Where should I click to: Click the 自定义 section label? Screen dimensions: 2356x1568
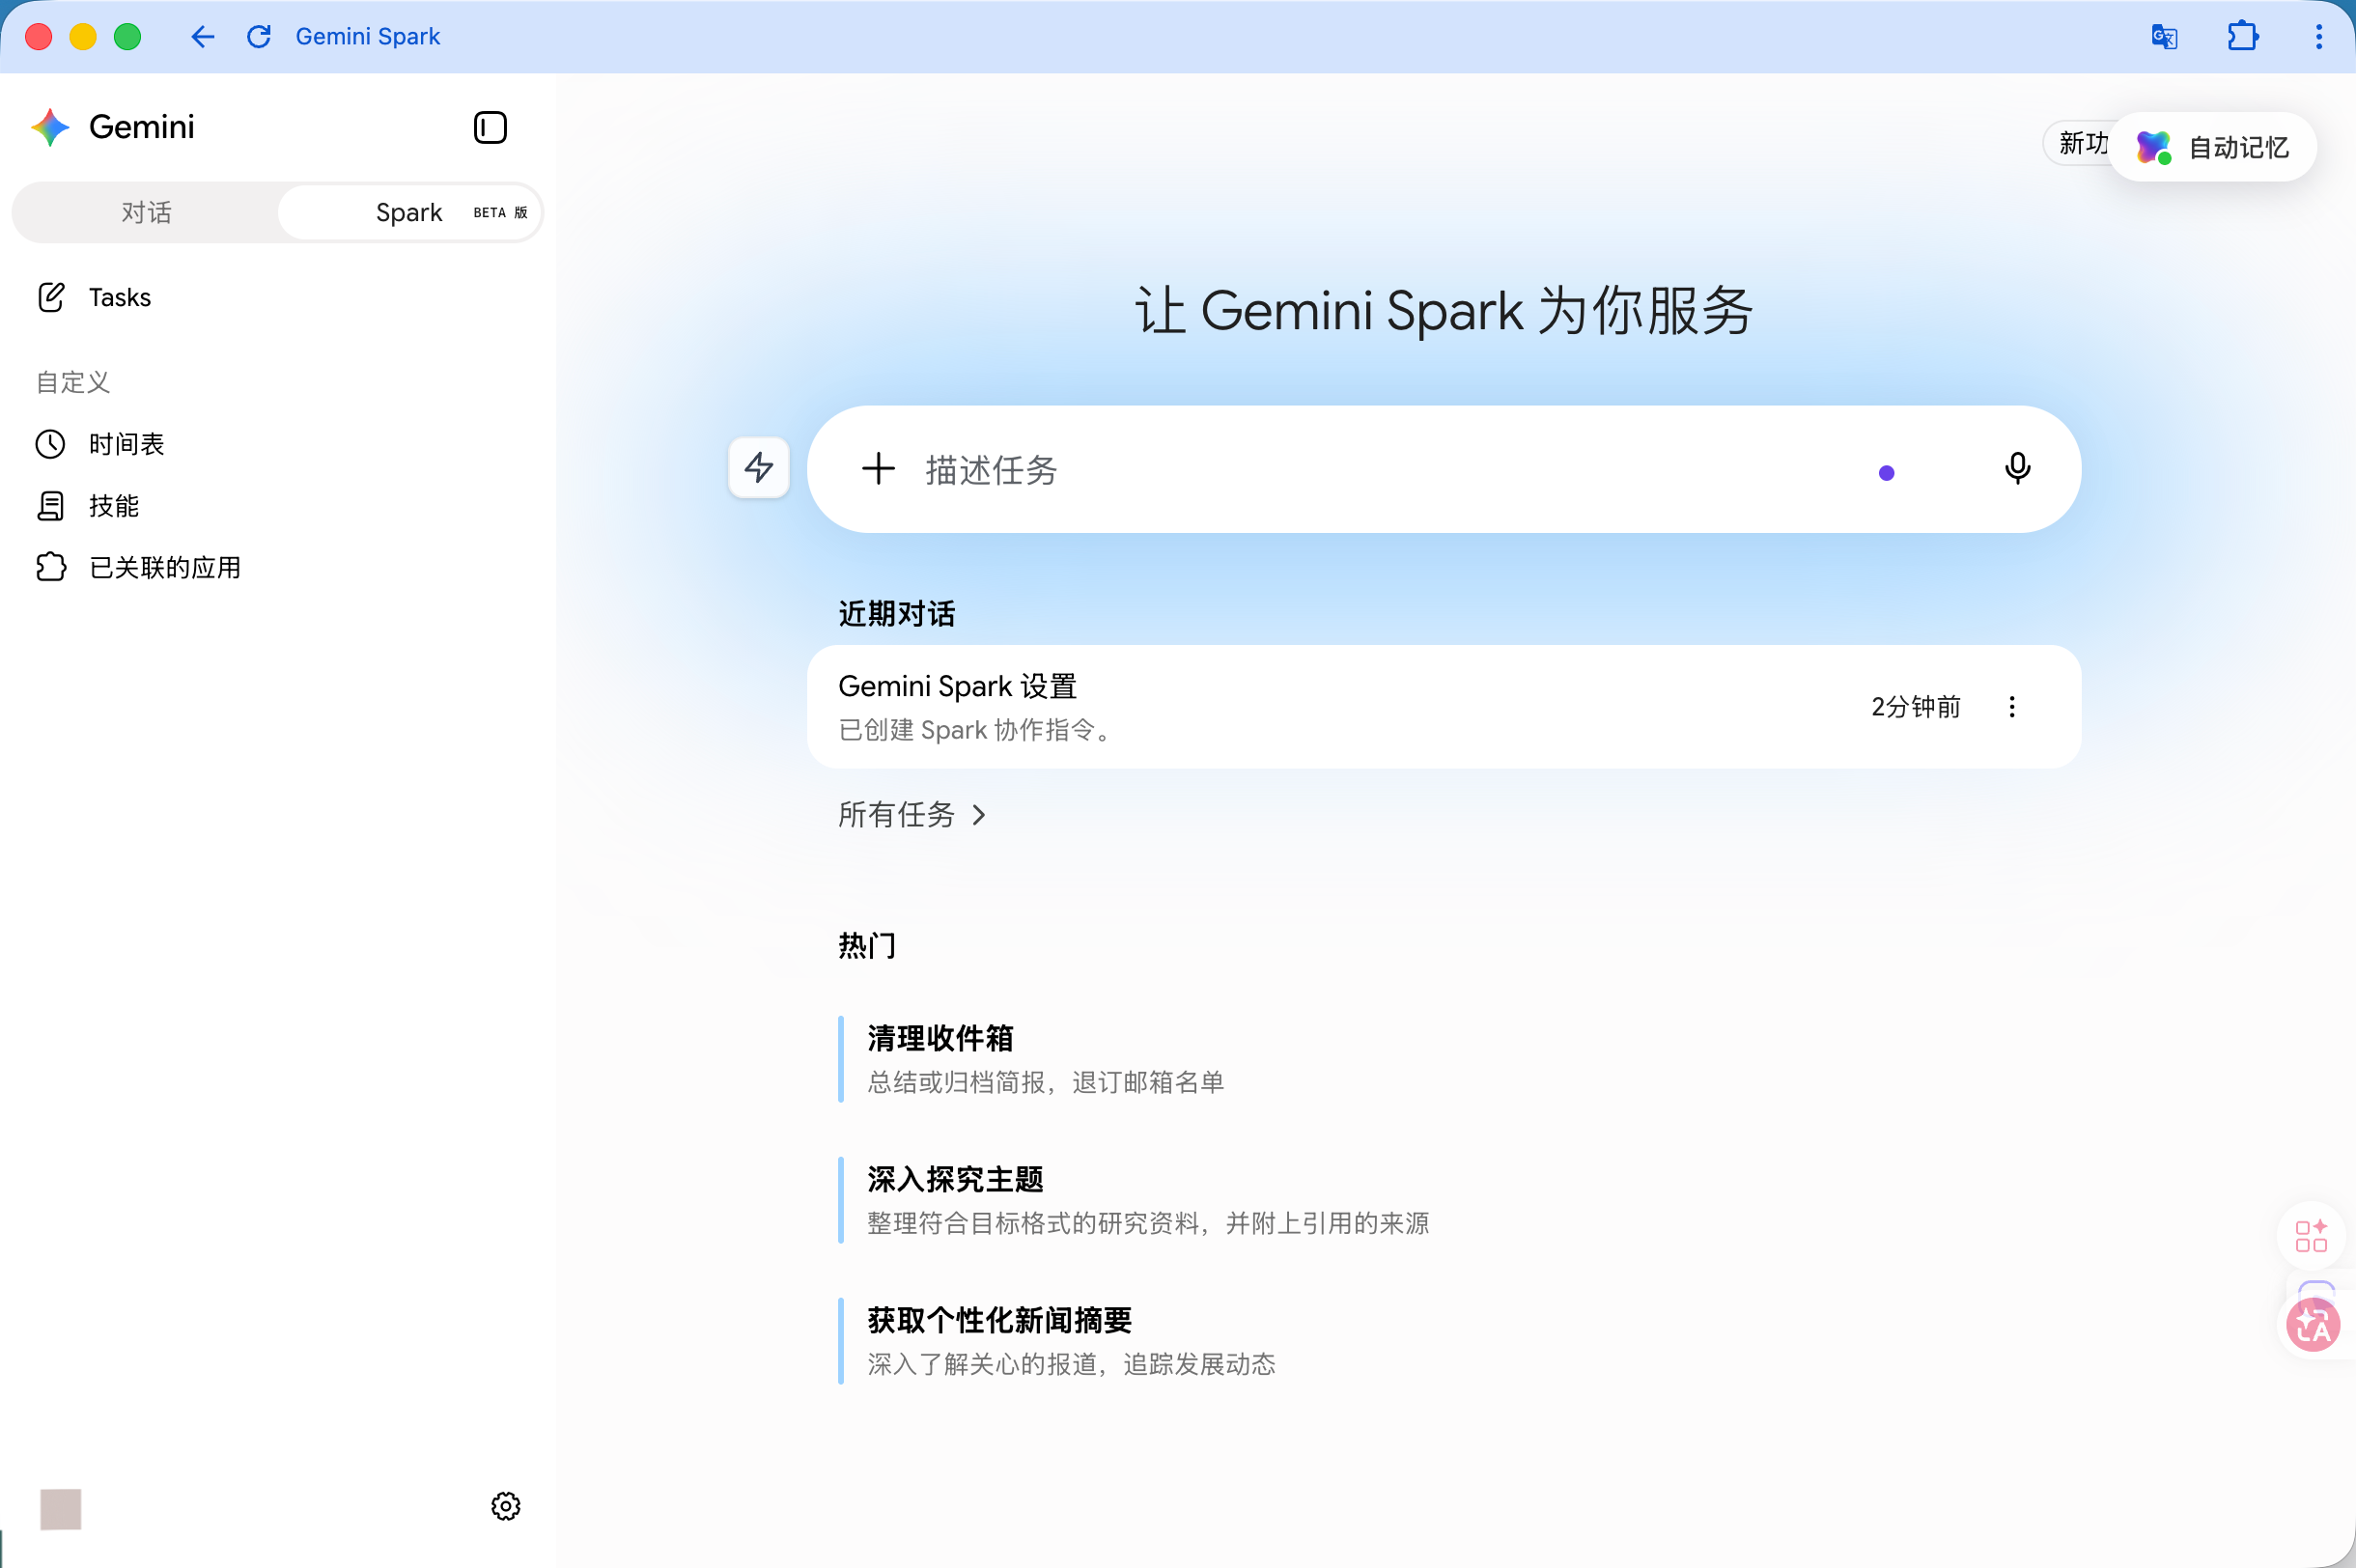tap(73, 382)
